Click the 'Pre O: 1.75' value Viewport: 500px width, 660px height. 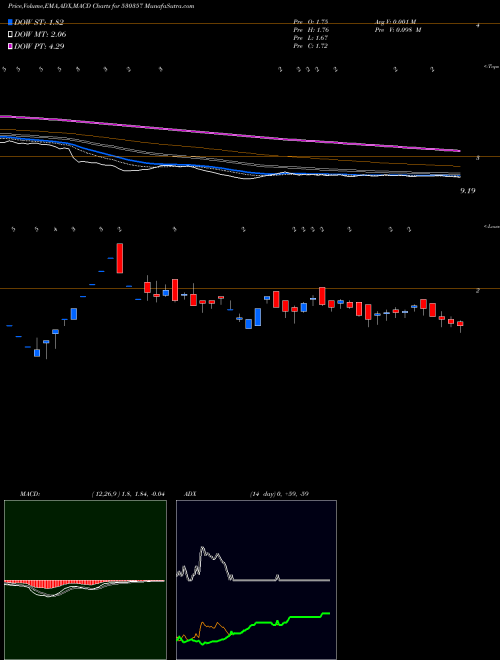coord(311,22)
